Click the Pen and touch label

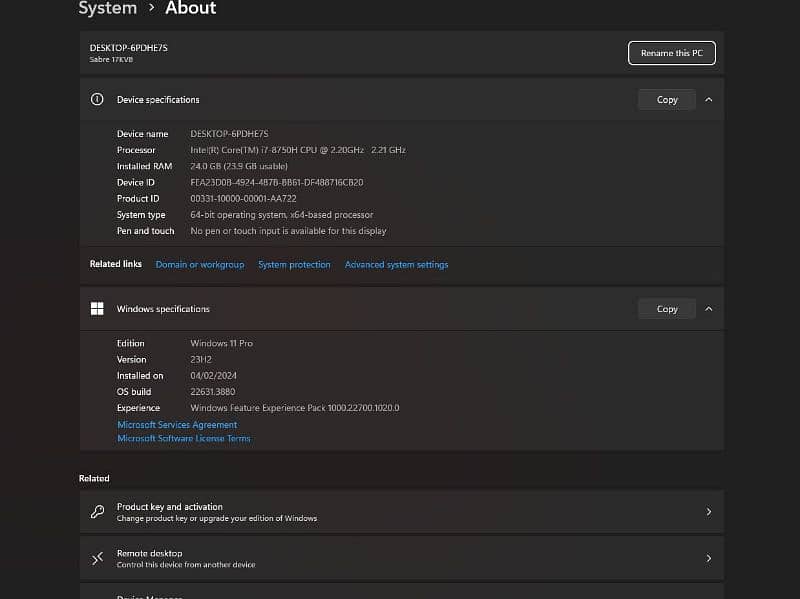tap(145, 231)
